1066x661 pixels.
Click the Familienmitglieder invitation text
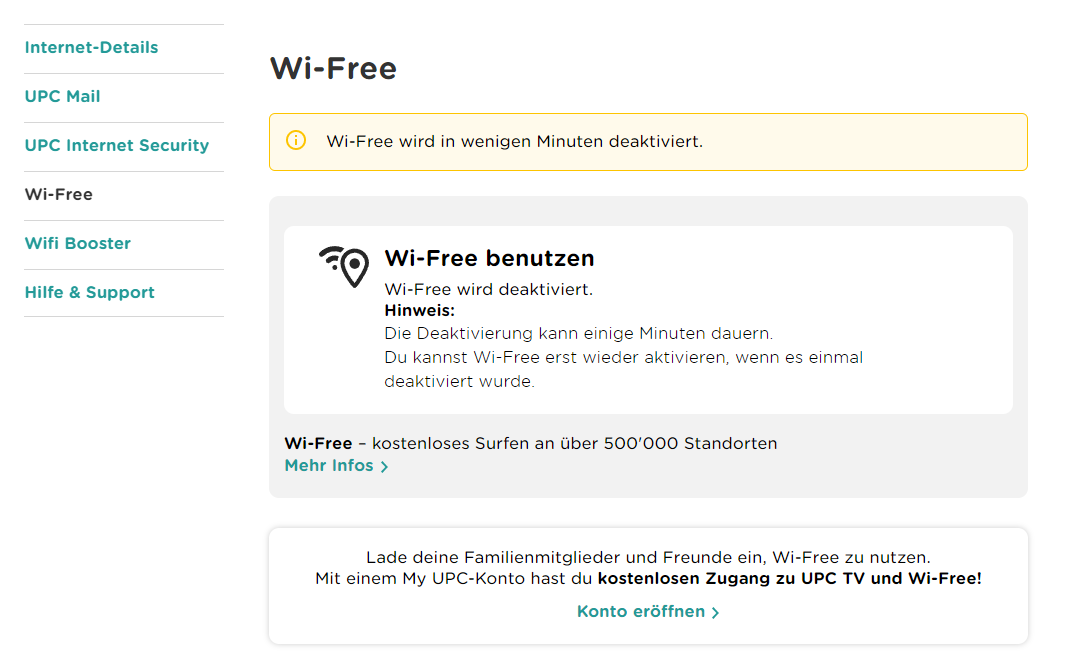pyautogui.click(x=648, y=557)
